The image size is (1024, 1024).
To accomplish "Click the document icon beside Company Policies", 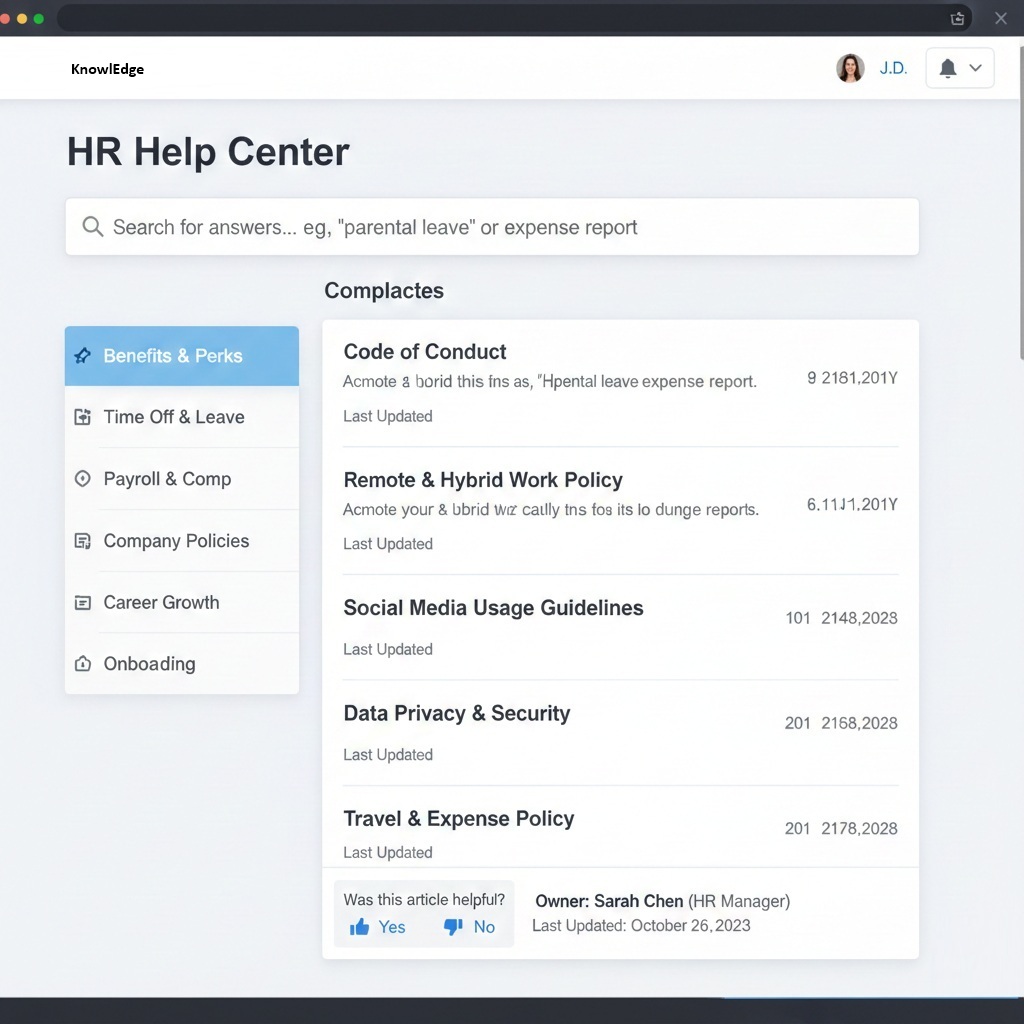I will point(83,541).
